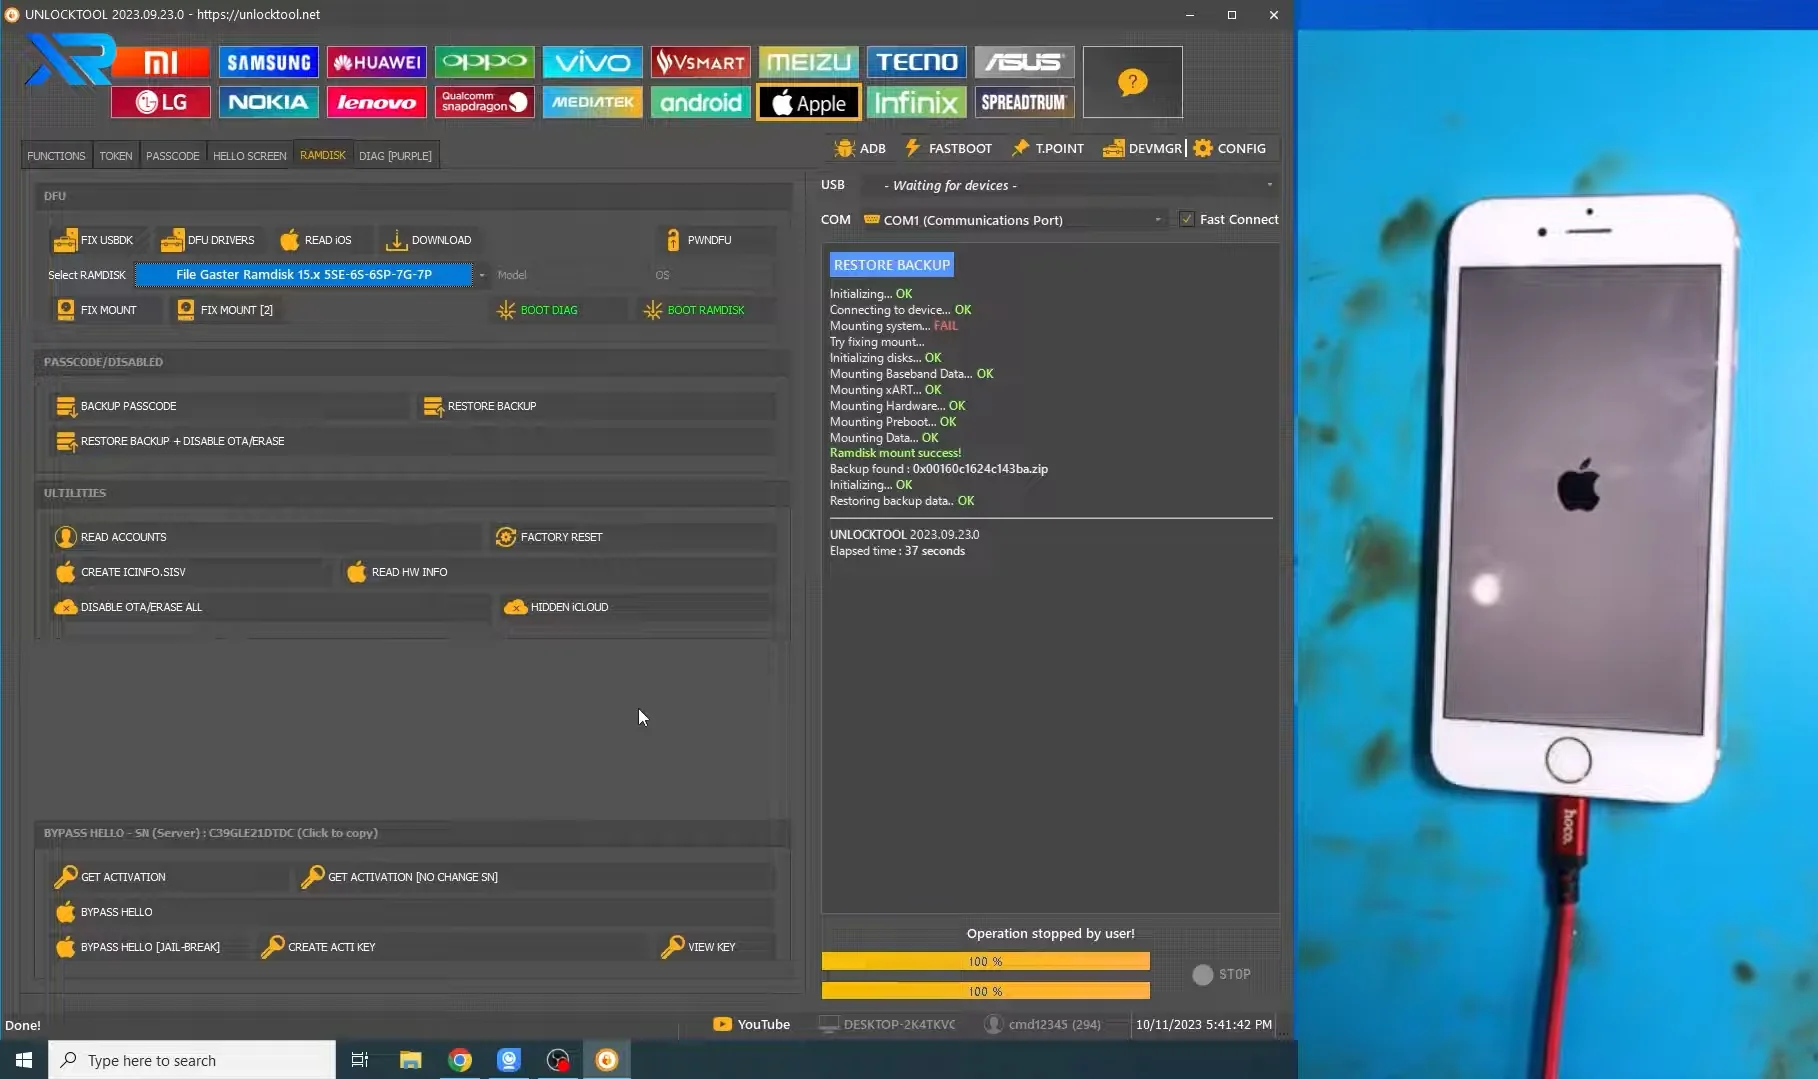Viewport: 1818px width, 1079px height.
Task: Switch to the FUNCTIONS tab
Action: (56, 156)
